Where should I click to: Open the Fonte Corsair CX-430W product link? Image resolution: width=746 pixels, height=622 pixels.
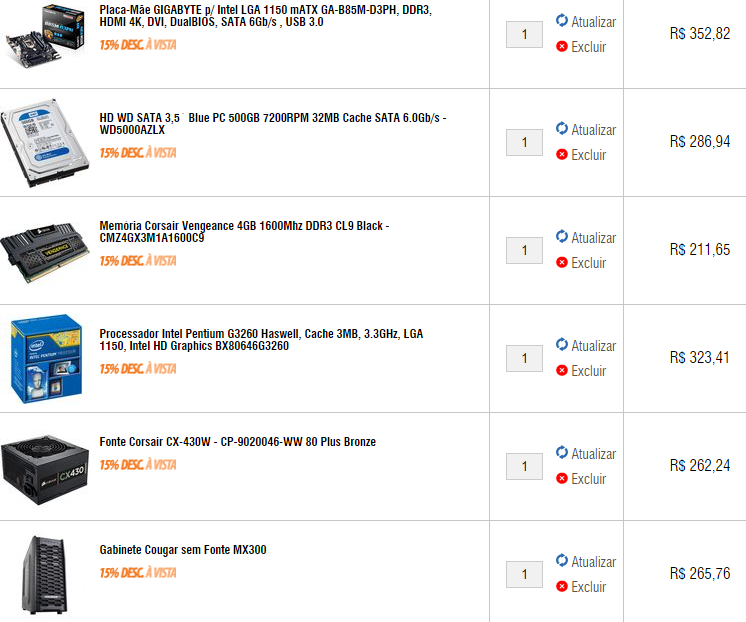(237, 442)
